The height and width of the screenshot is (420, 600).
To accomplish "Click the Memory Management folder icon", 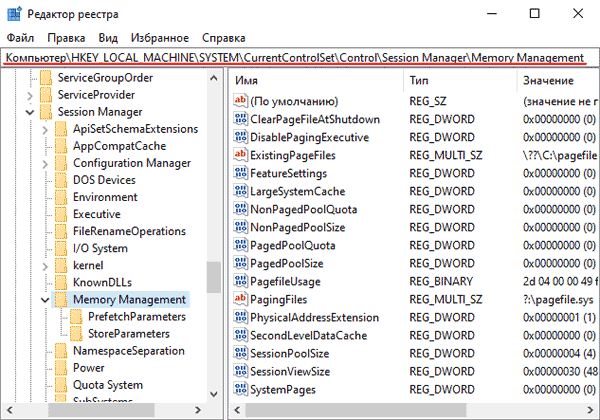I will pyautogui.click(x=61, y=300).
